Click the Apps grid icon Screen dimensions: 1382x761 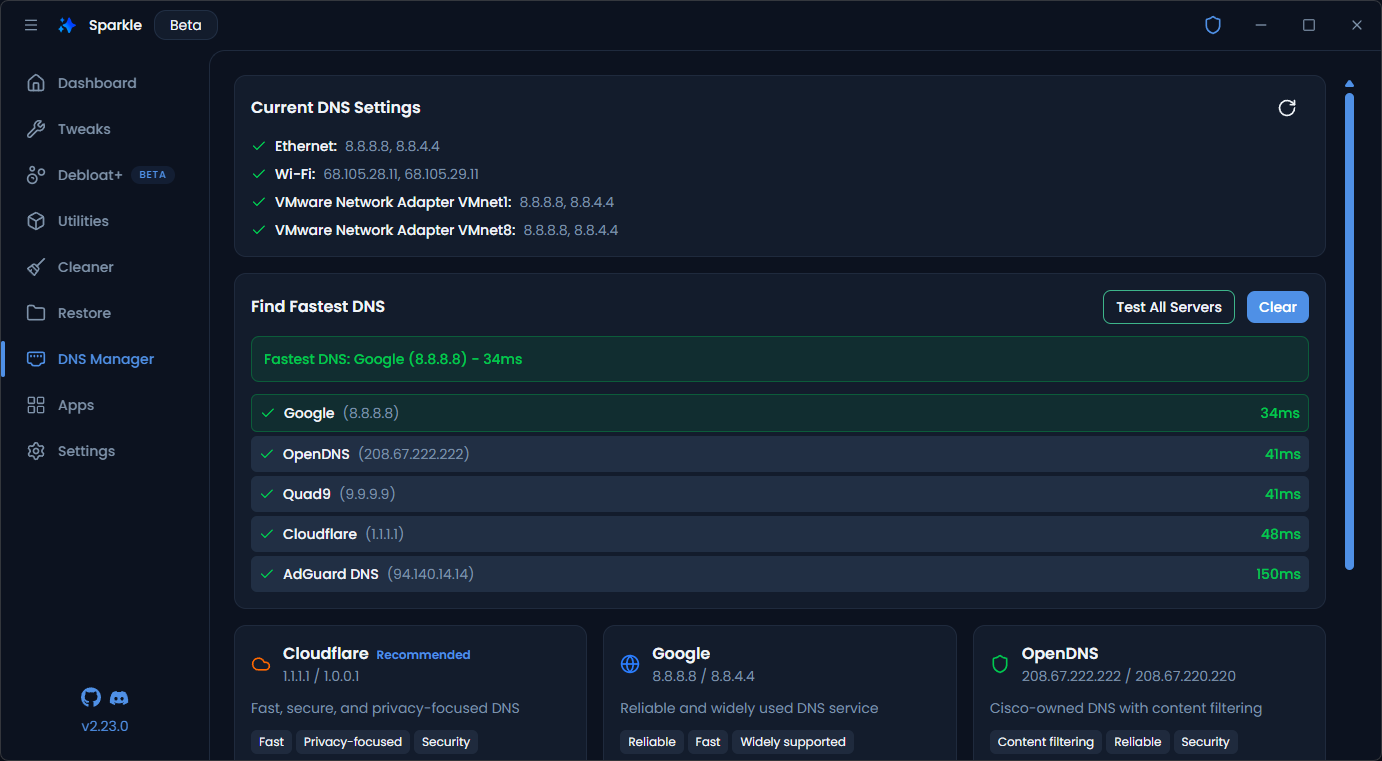pyautogui.click(x=36, y=405)
